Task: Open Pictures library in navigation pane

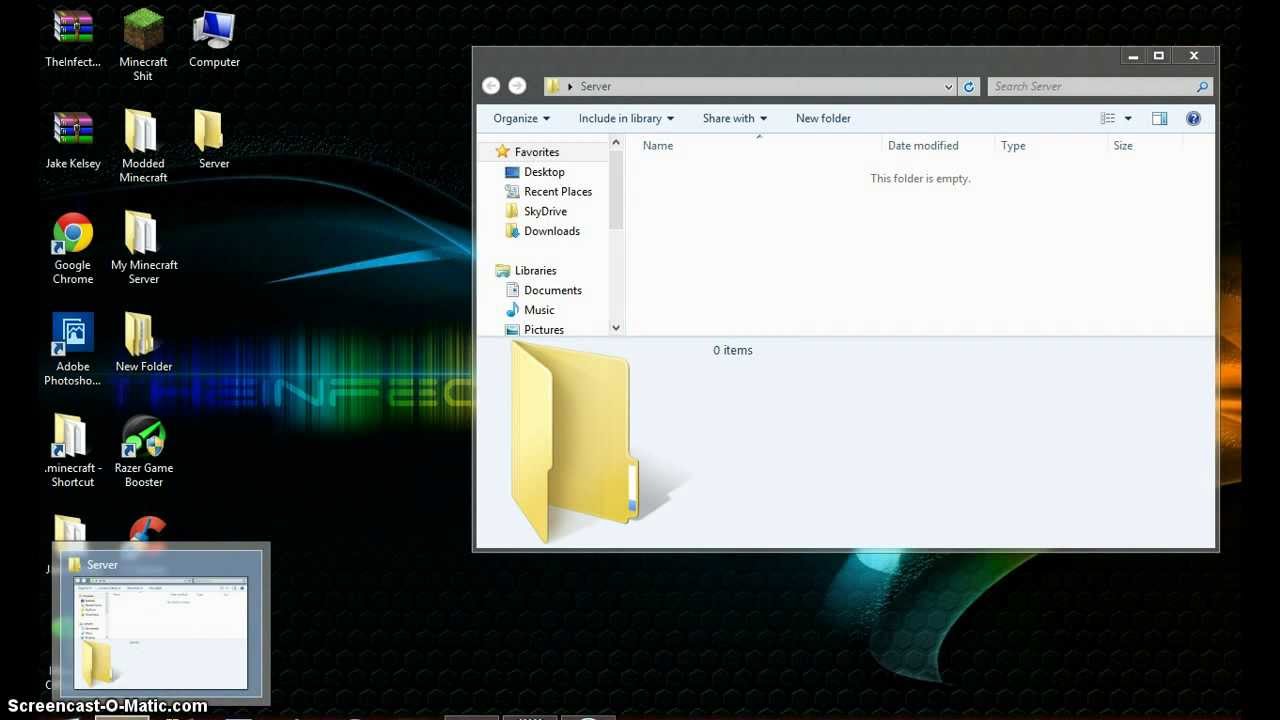Action: pos(543,330)
